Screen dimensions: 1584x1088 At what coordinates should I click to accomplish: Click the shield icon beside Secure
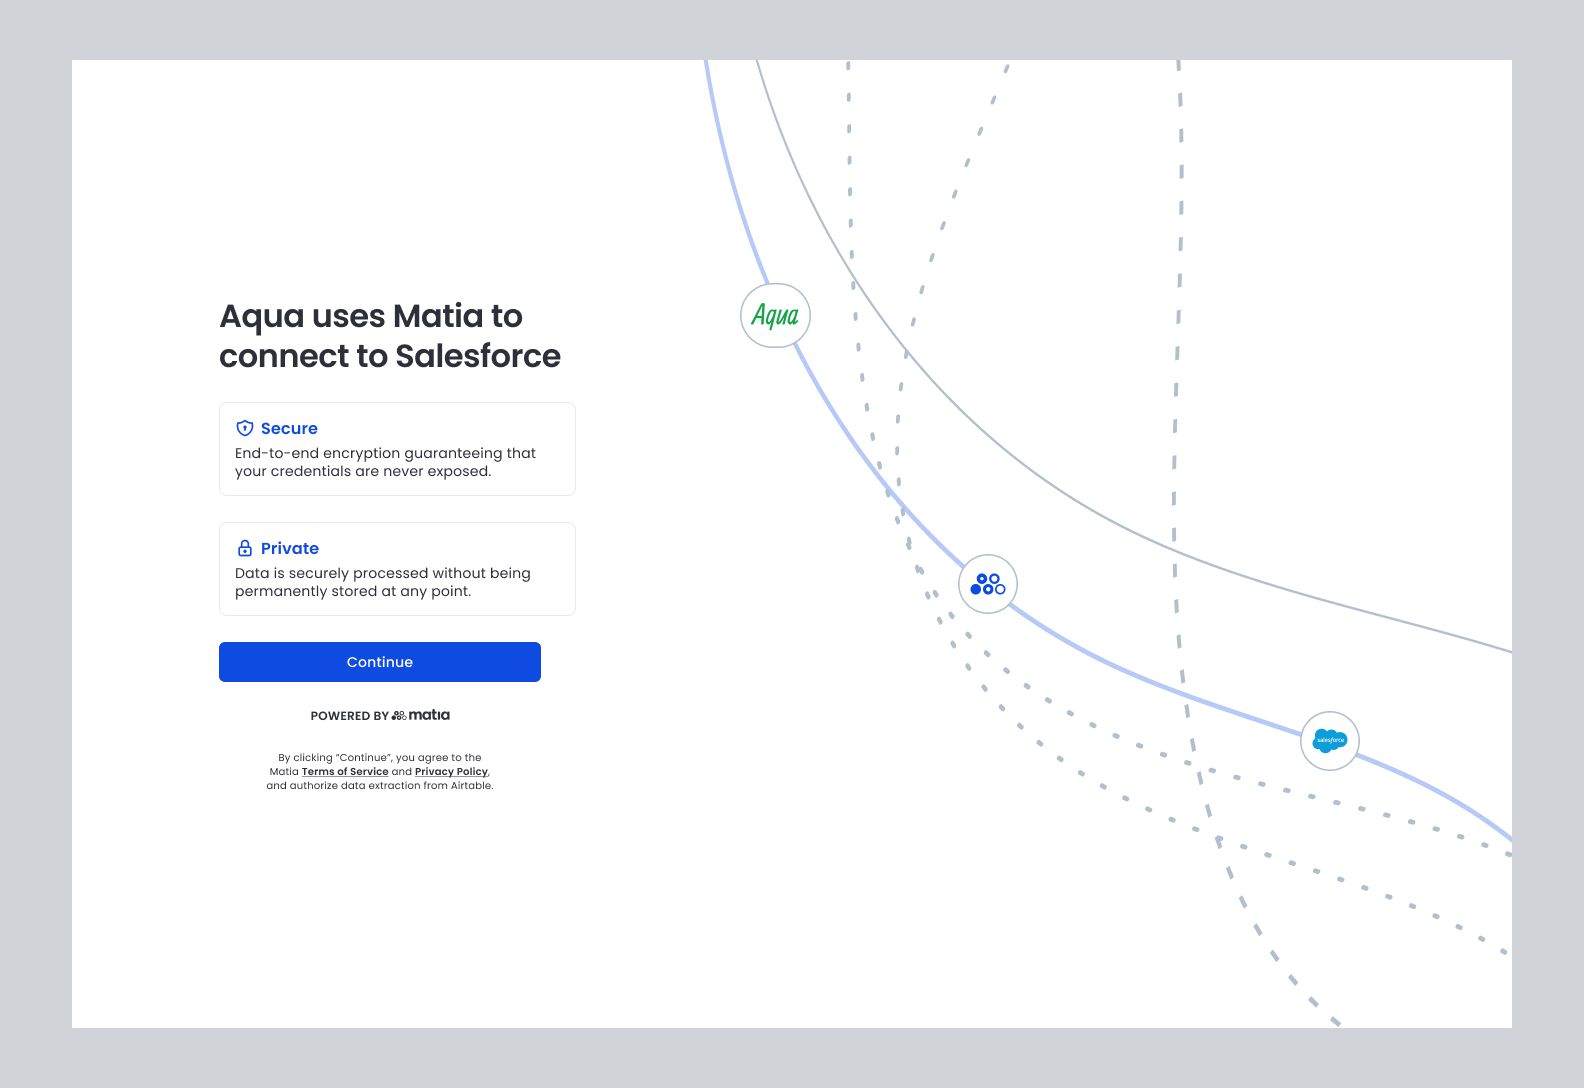click(245, 428)
